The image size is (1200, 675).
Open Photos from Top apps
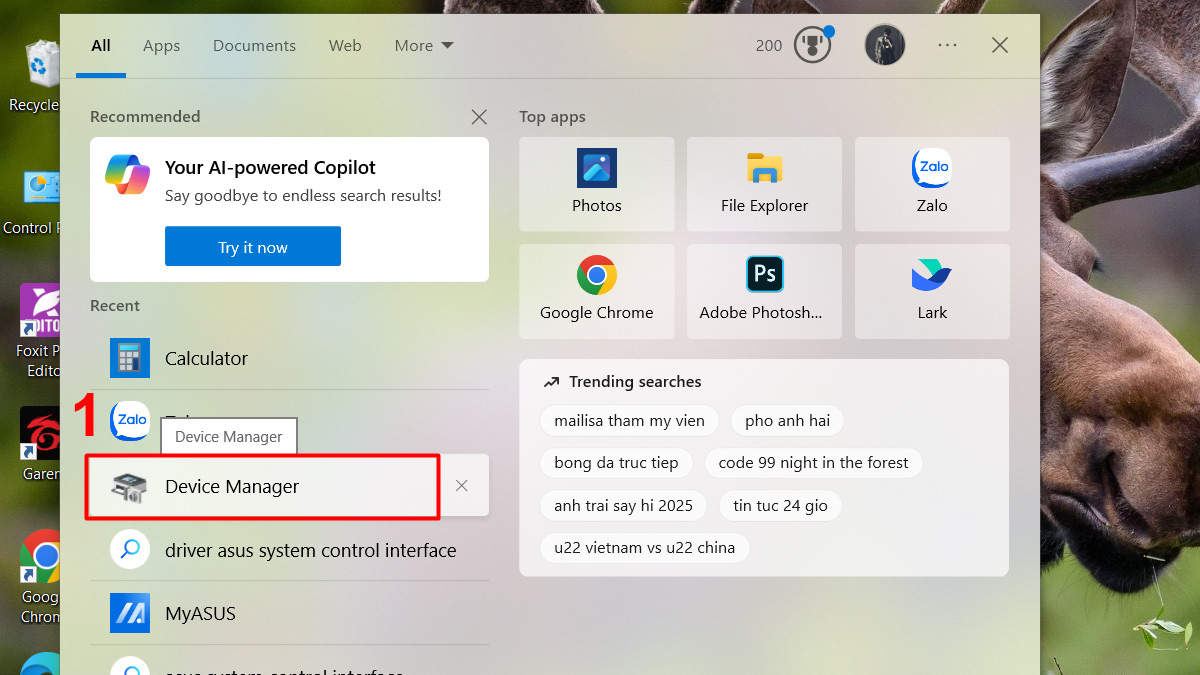click(597, 185)
